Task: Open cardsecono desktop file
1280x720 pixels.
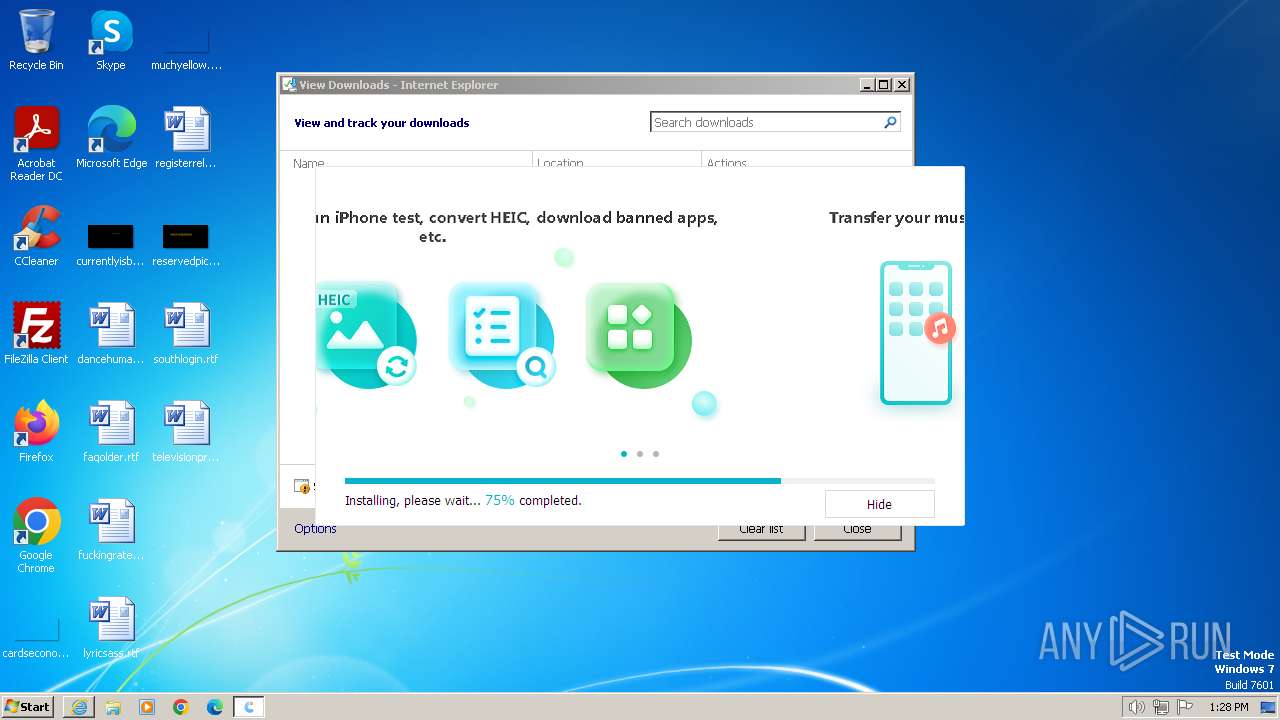Action: pyautogui.click(x=36, y=638)
